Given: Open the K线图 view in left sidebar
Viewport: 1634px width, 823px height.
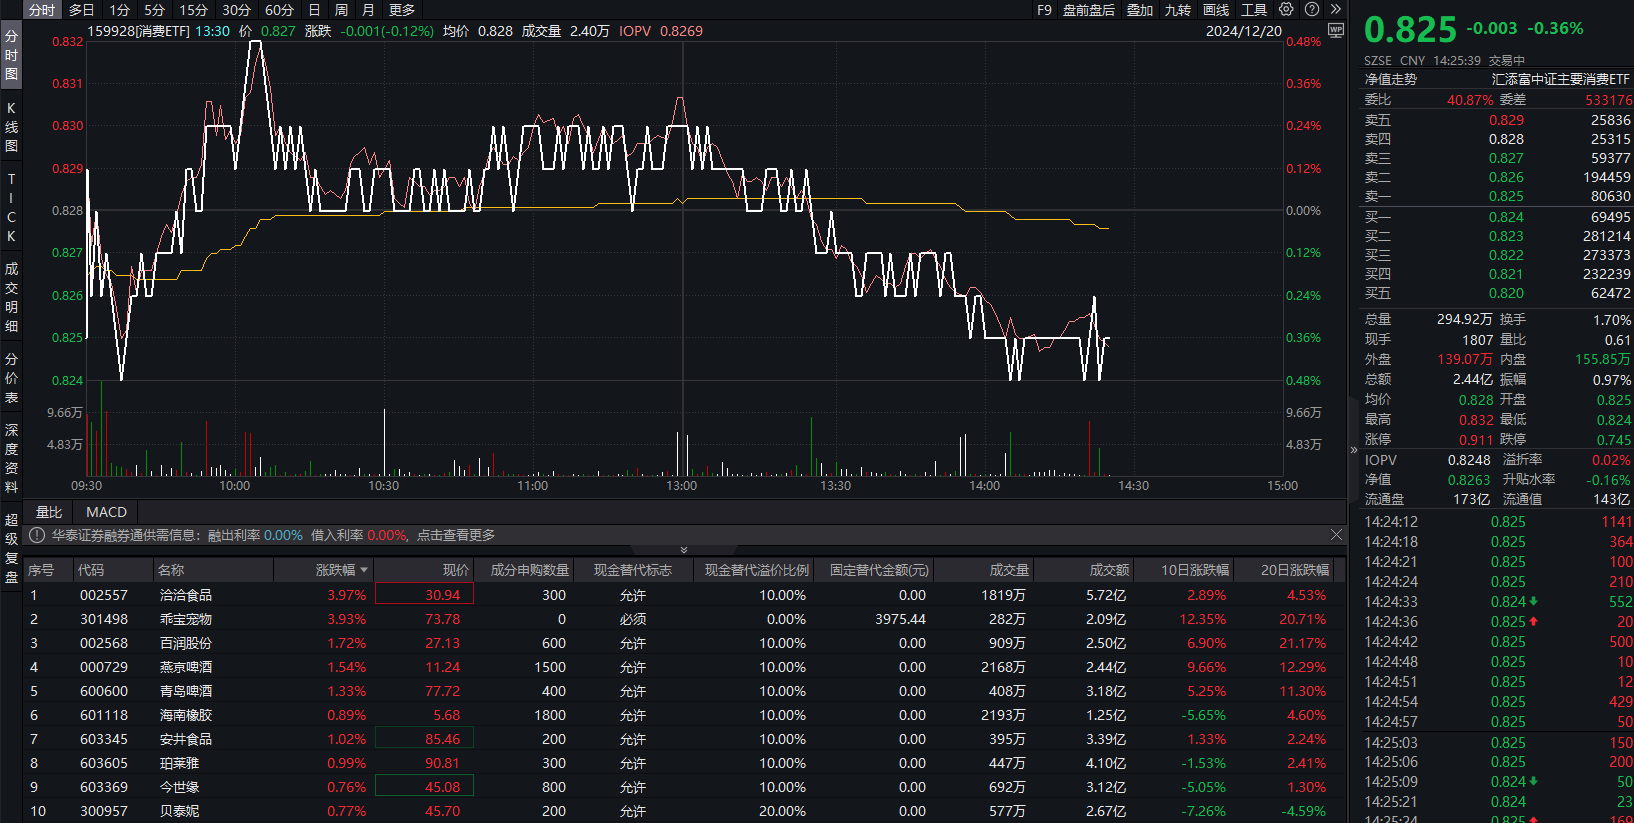Looking at the screenshot, I should (11, 127).
